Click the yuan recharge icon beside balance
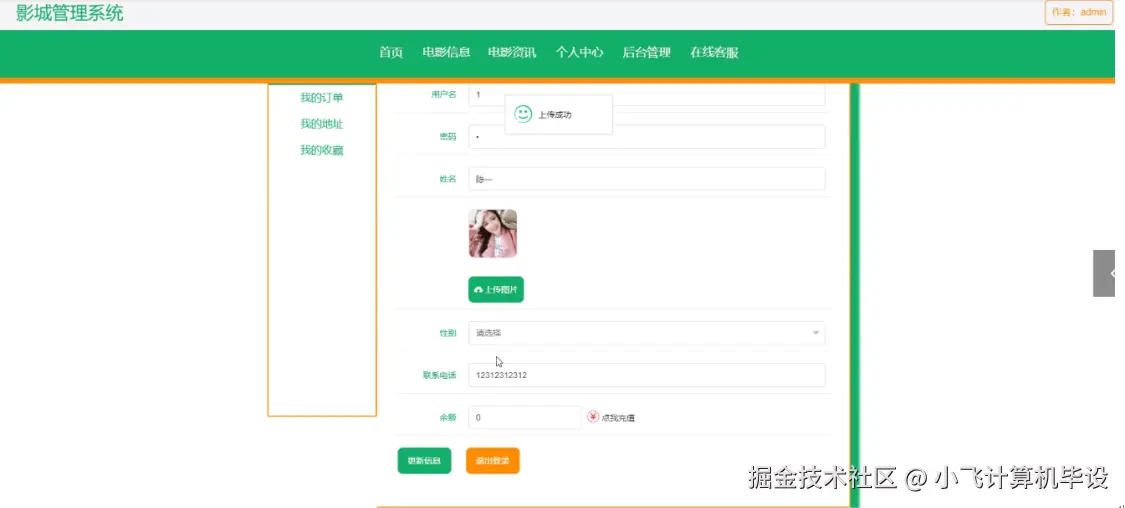 pos(593,417)
